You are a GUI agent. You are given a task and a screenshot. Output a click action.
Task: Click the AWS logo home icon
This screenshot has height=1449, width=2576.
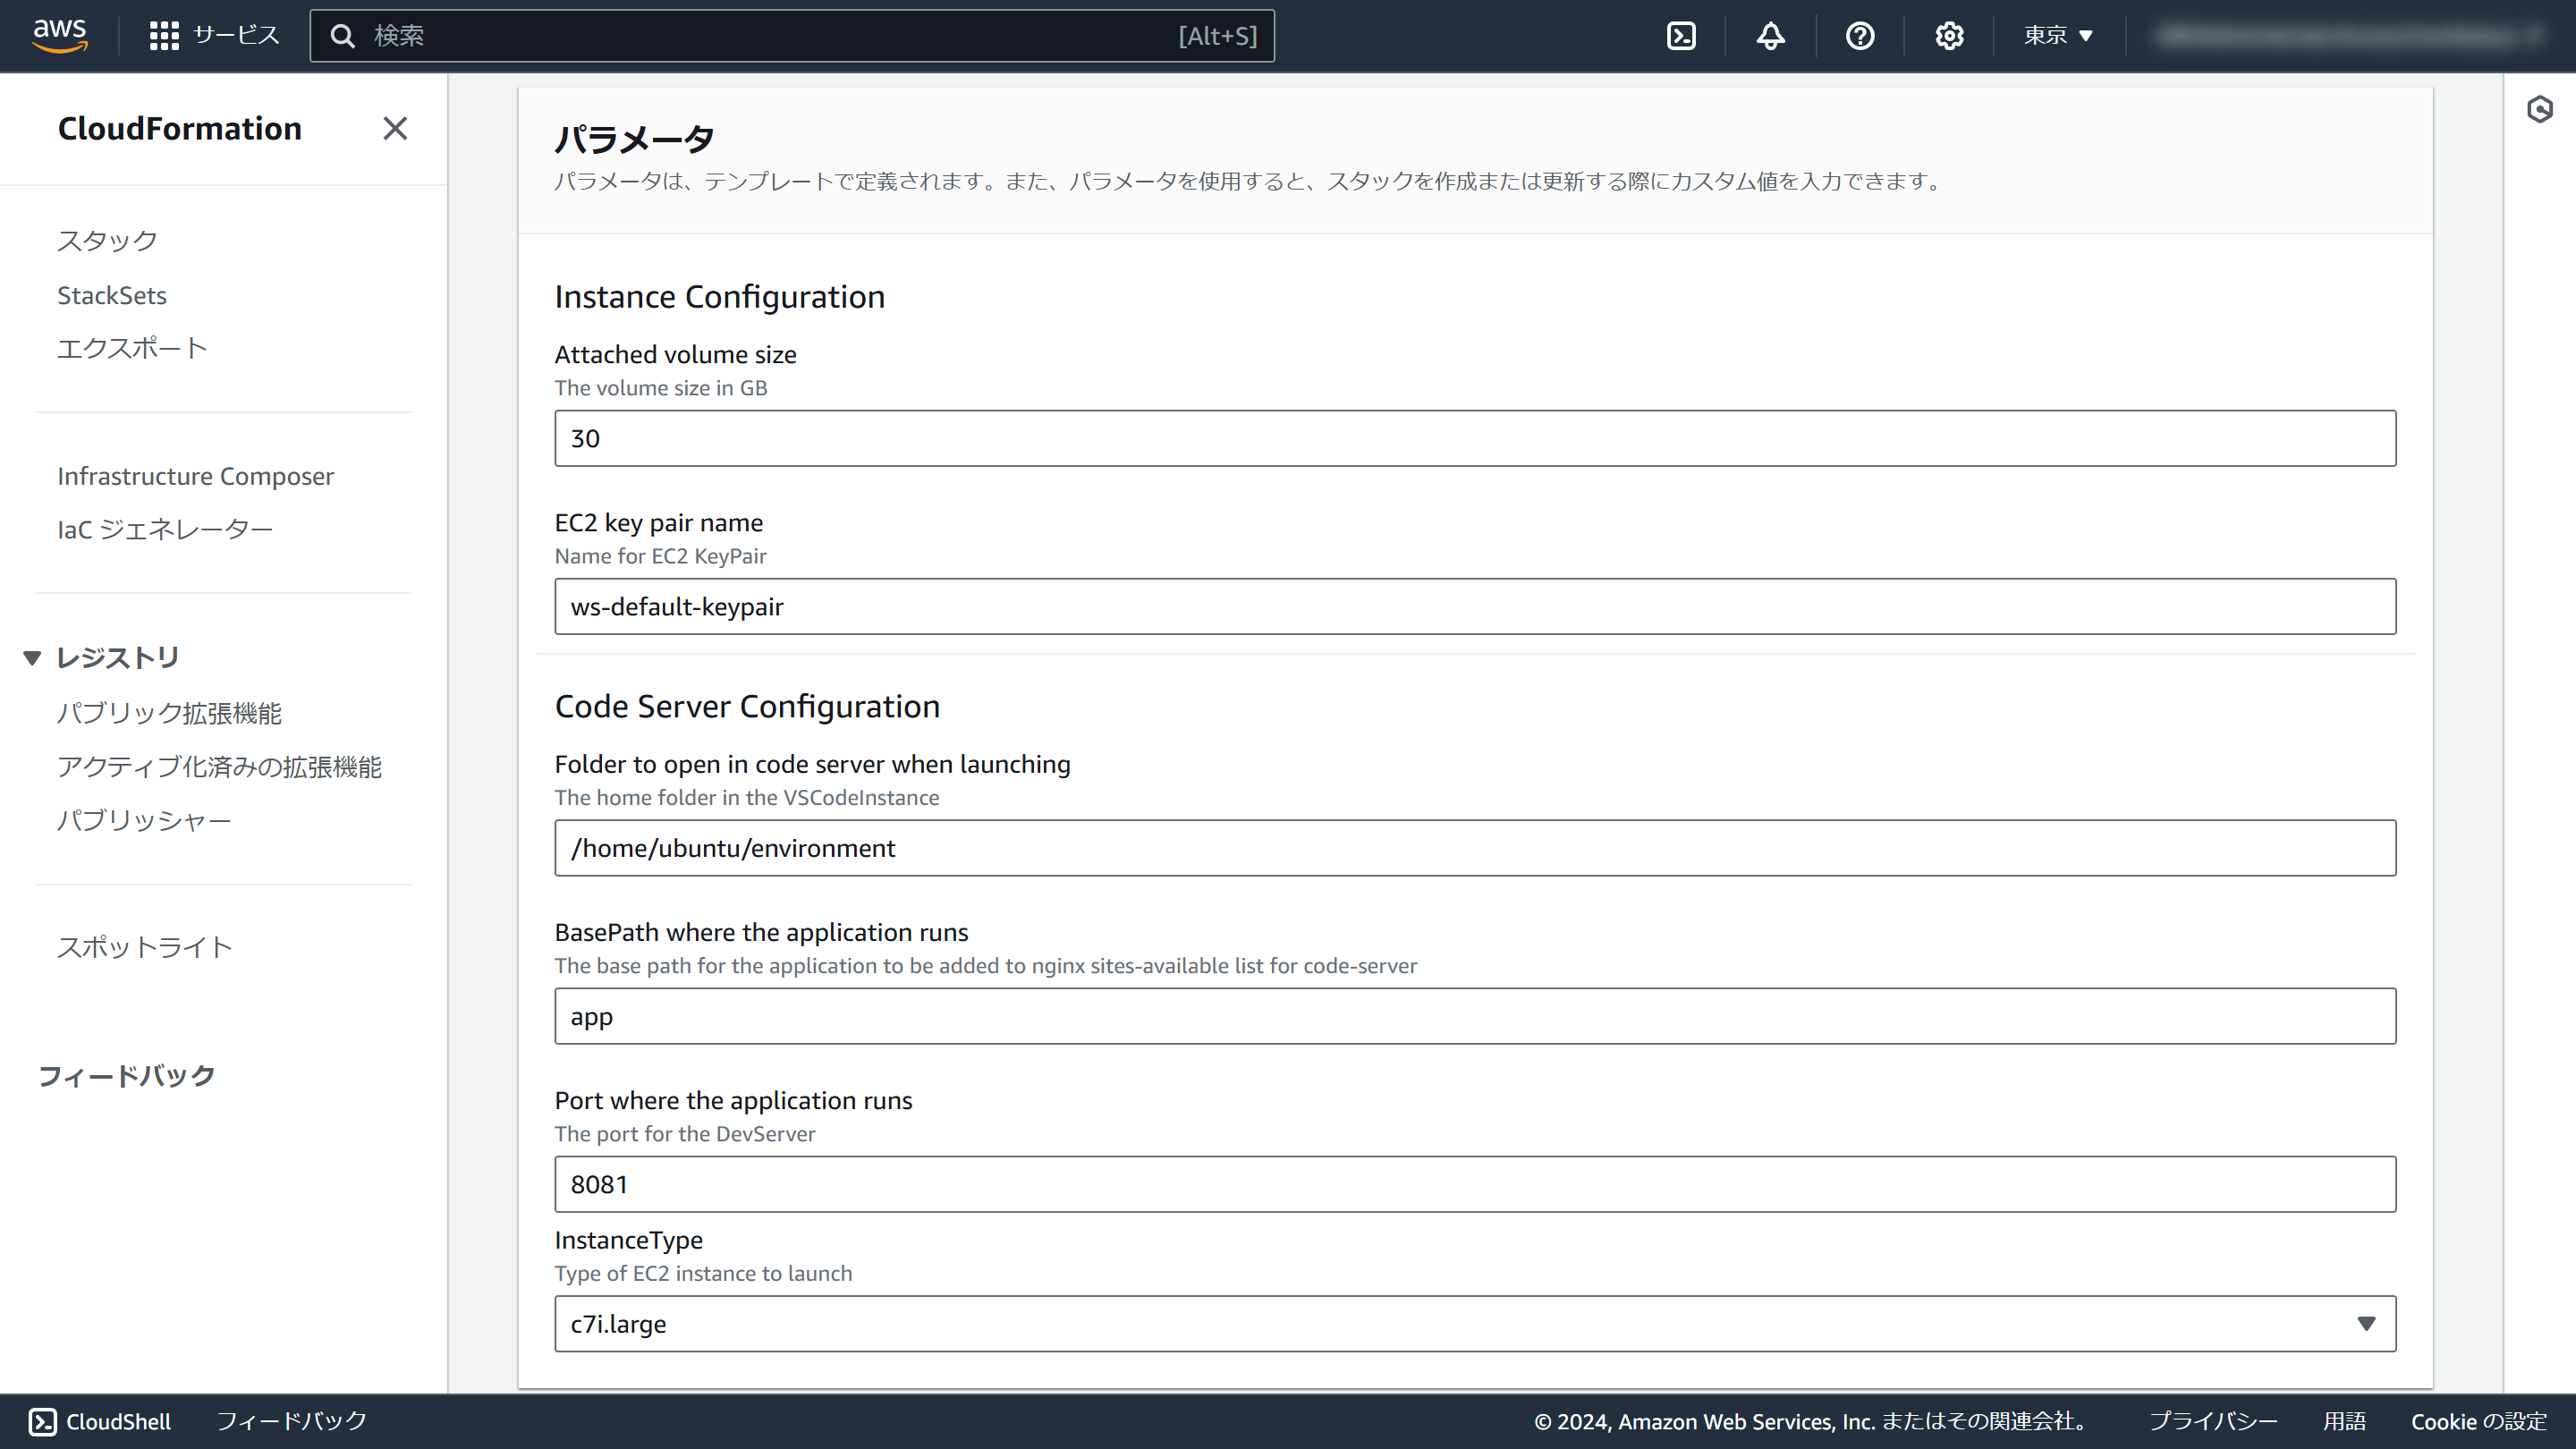pos(60,35)
